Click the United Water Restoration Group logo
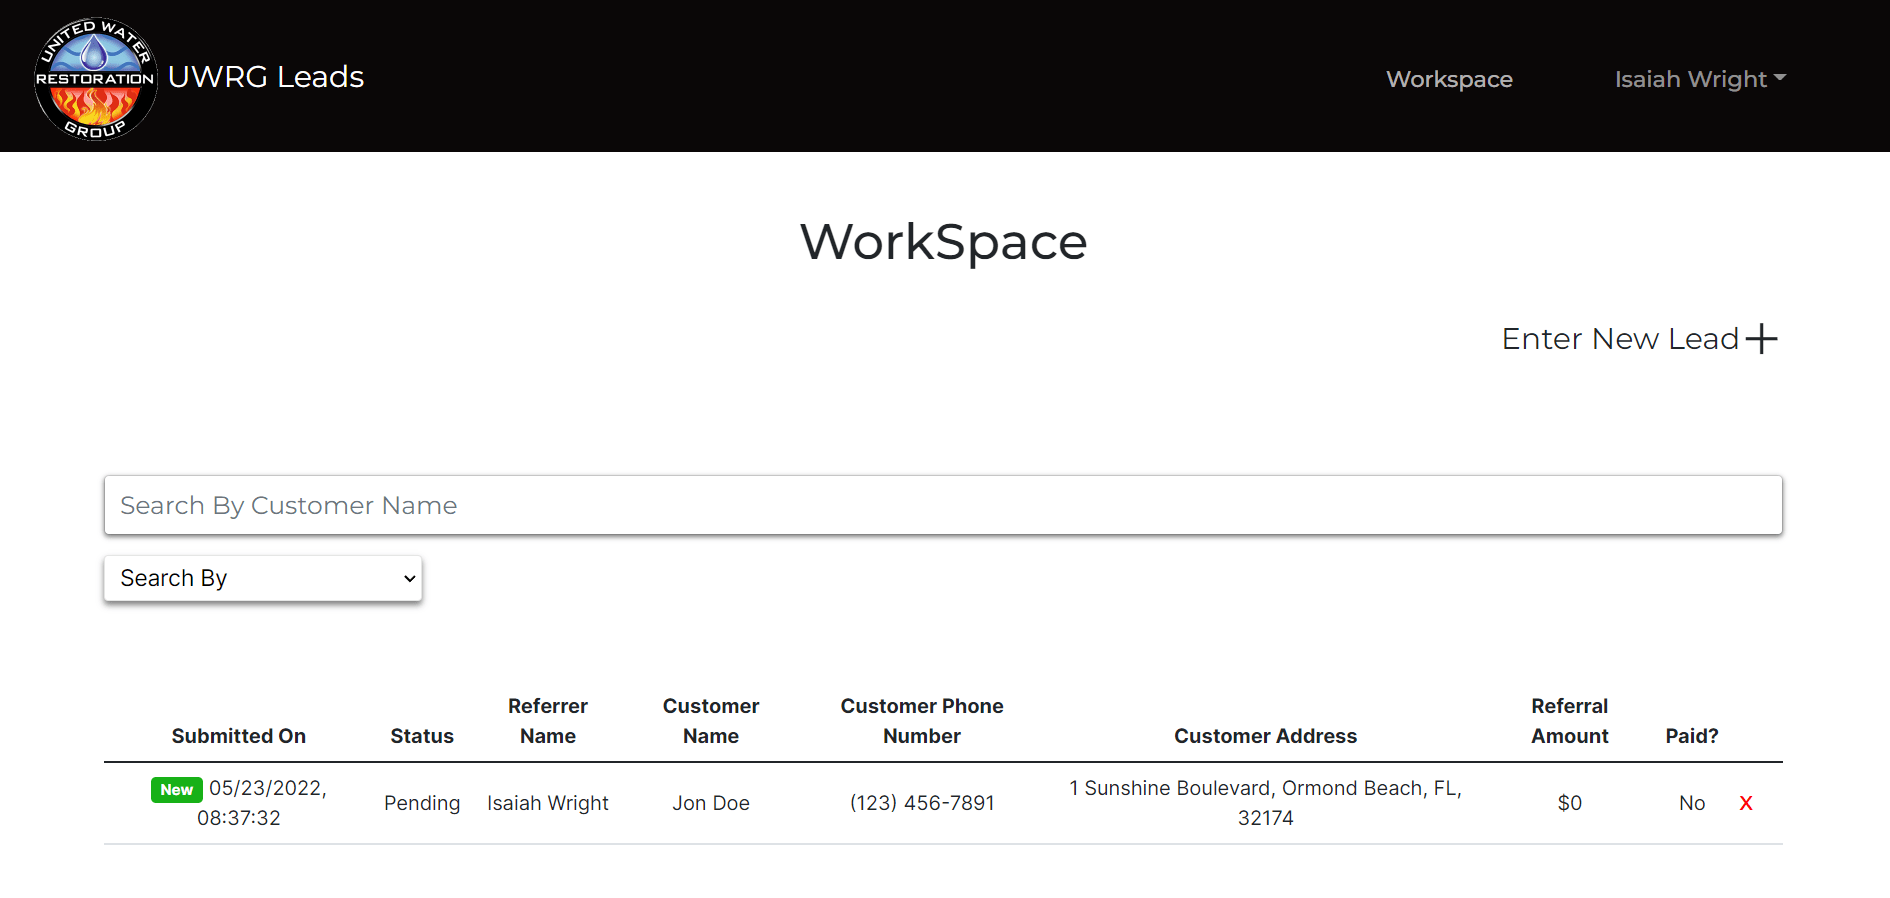 tap(95, 78)
